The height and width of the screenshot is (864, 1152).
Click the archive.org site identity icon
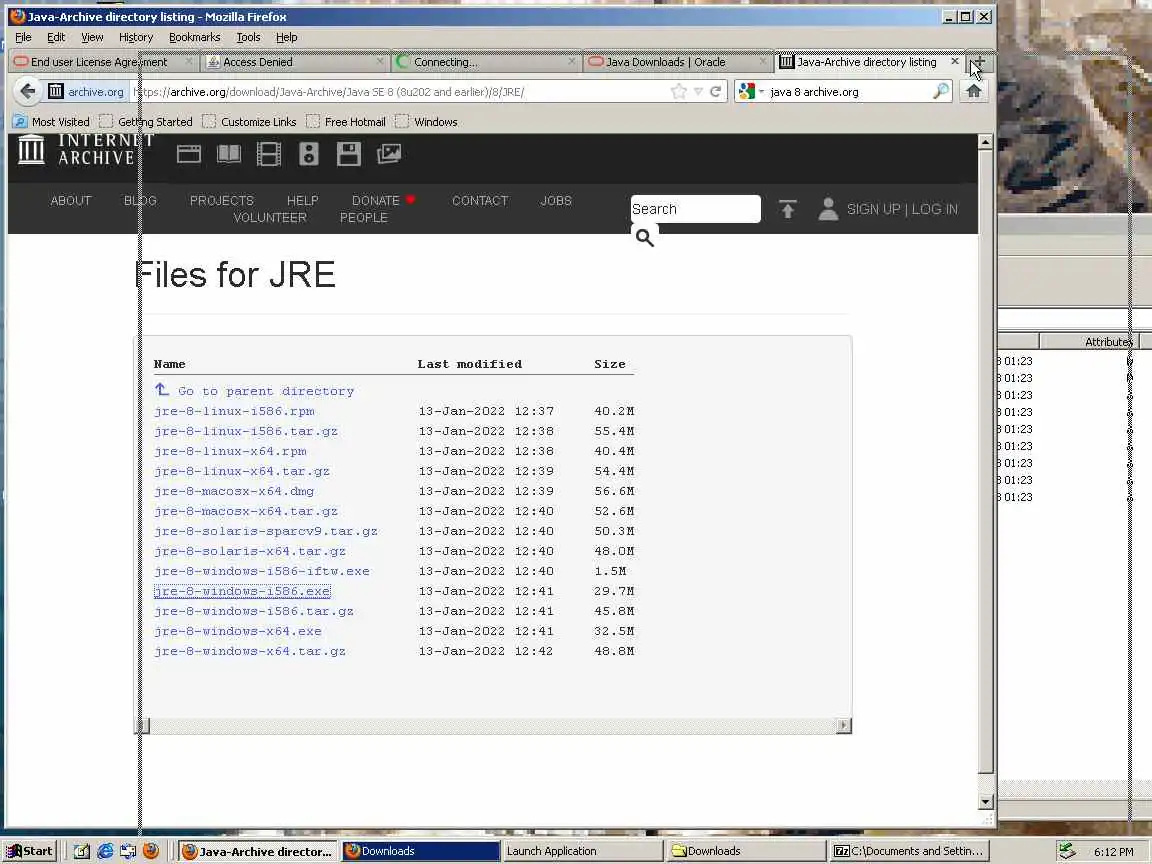[x=87, y=91]
